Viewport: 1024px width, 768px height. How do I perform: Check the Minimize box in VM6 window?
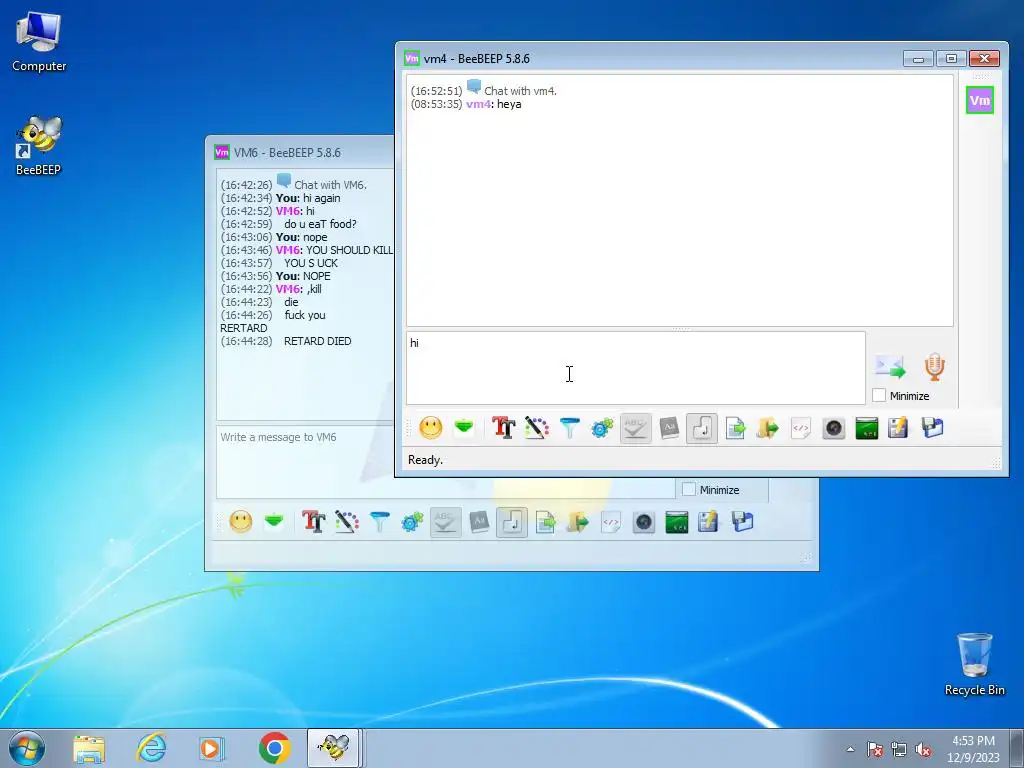(688, 489)
